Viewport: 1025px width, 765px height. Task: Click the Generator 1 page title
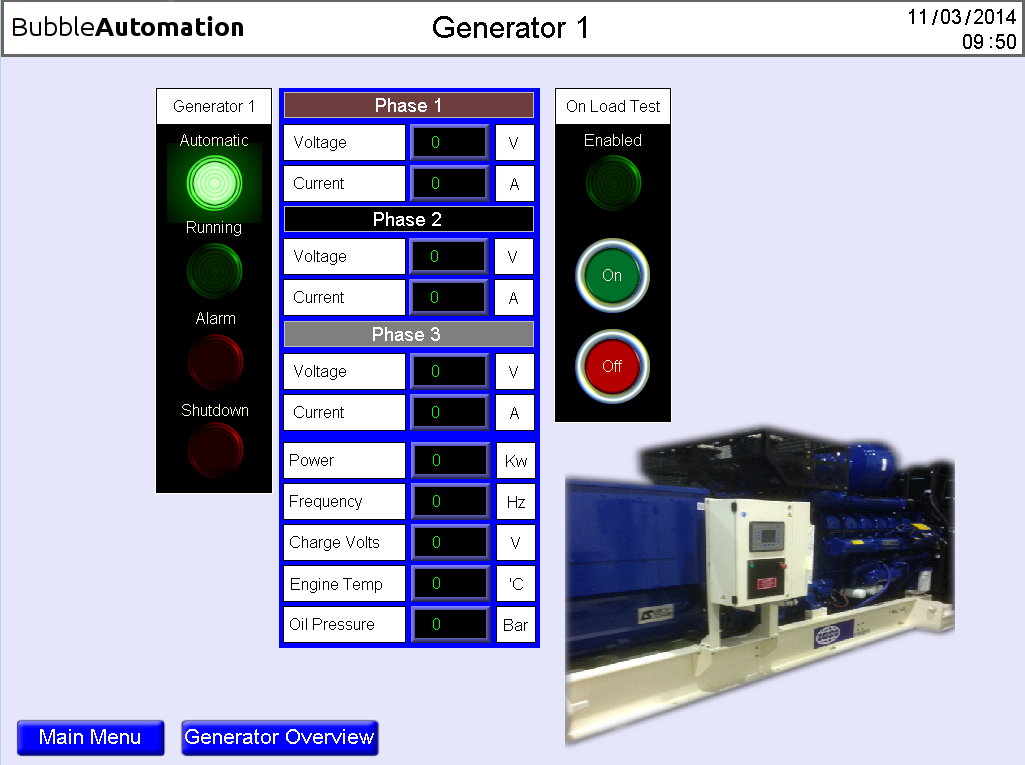[x=511, y=28]
